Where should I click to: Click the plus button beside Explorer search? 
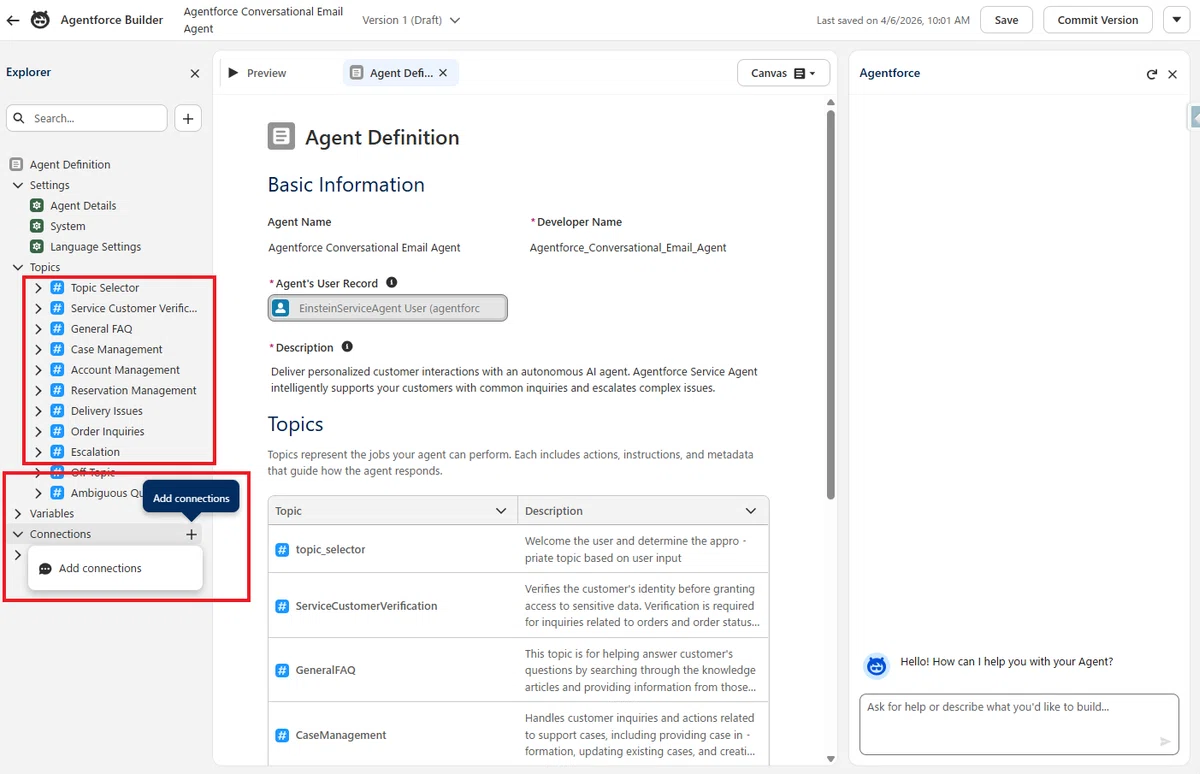click(x=188, y=118)
